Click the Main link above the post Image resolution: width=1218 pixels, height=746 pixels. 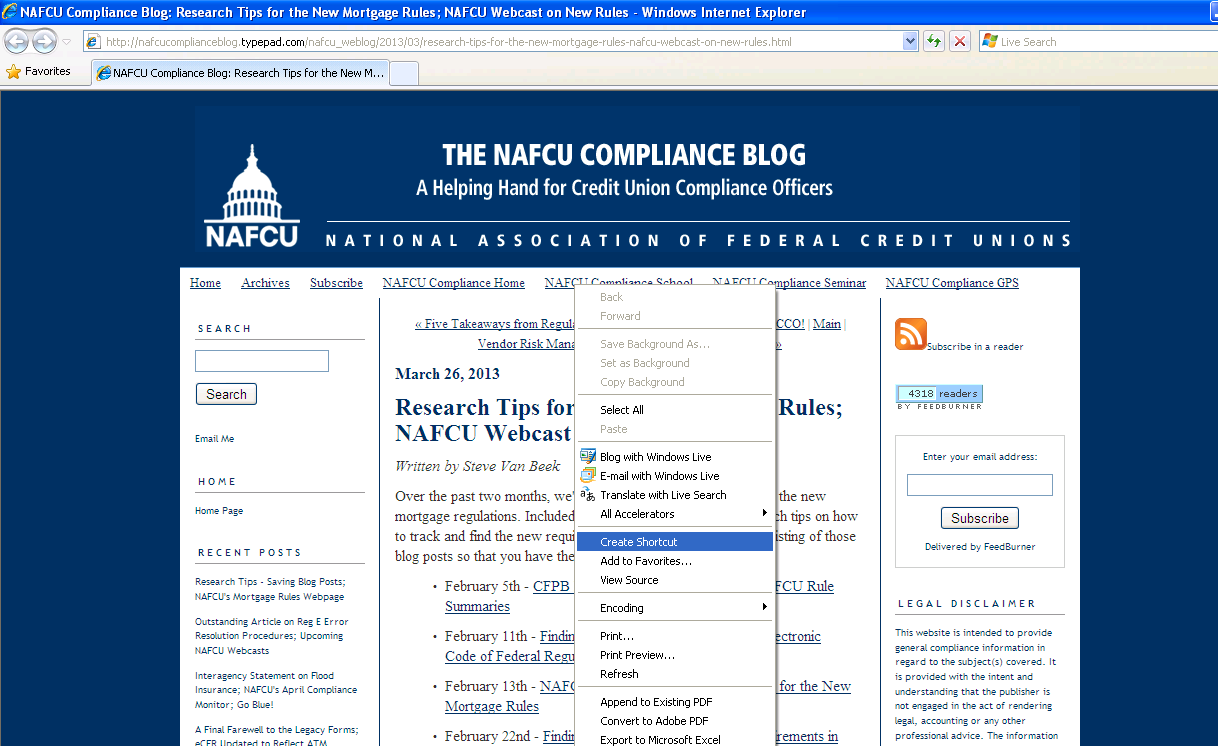(826, 324)
